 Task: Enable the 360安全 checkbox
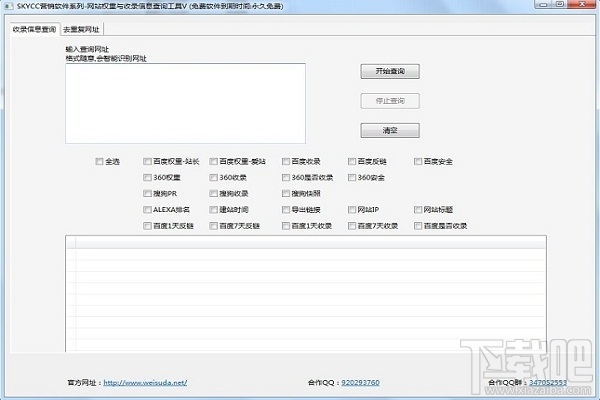point(352,178)
